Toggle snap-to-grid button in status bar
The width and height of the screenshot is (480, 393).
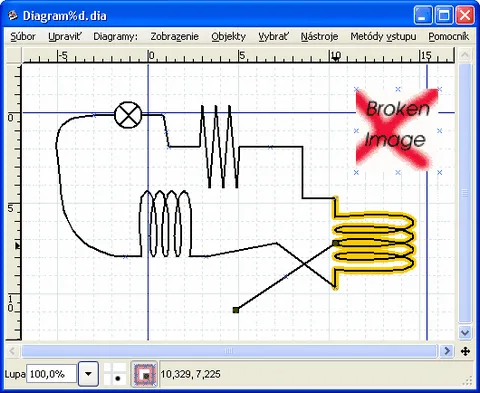(x=114, y=374)
